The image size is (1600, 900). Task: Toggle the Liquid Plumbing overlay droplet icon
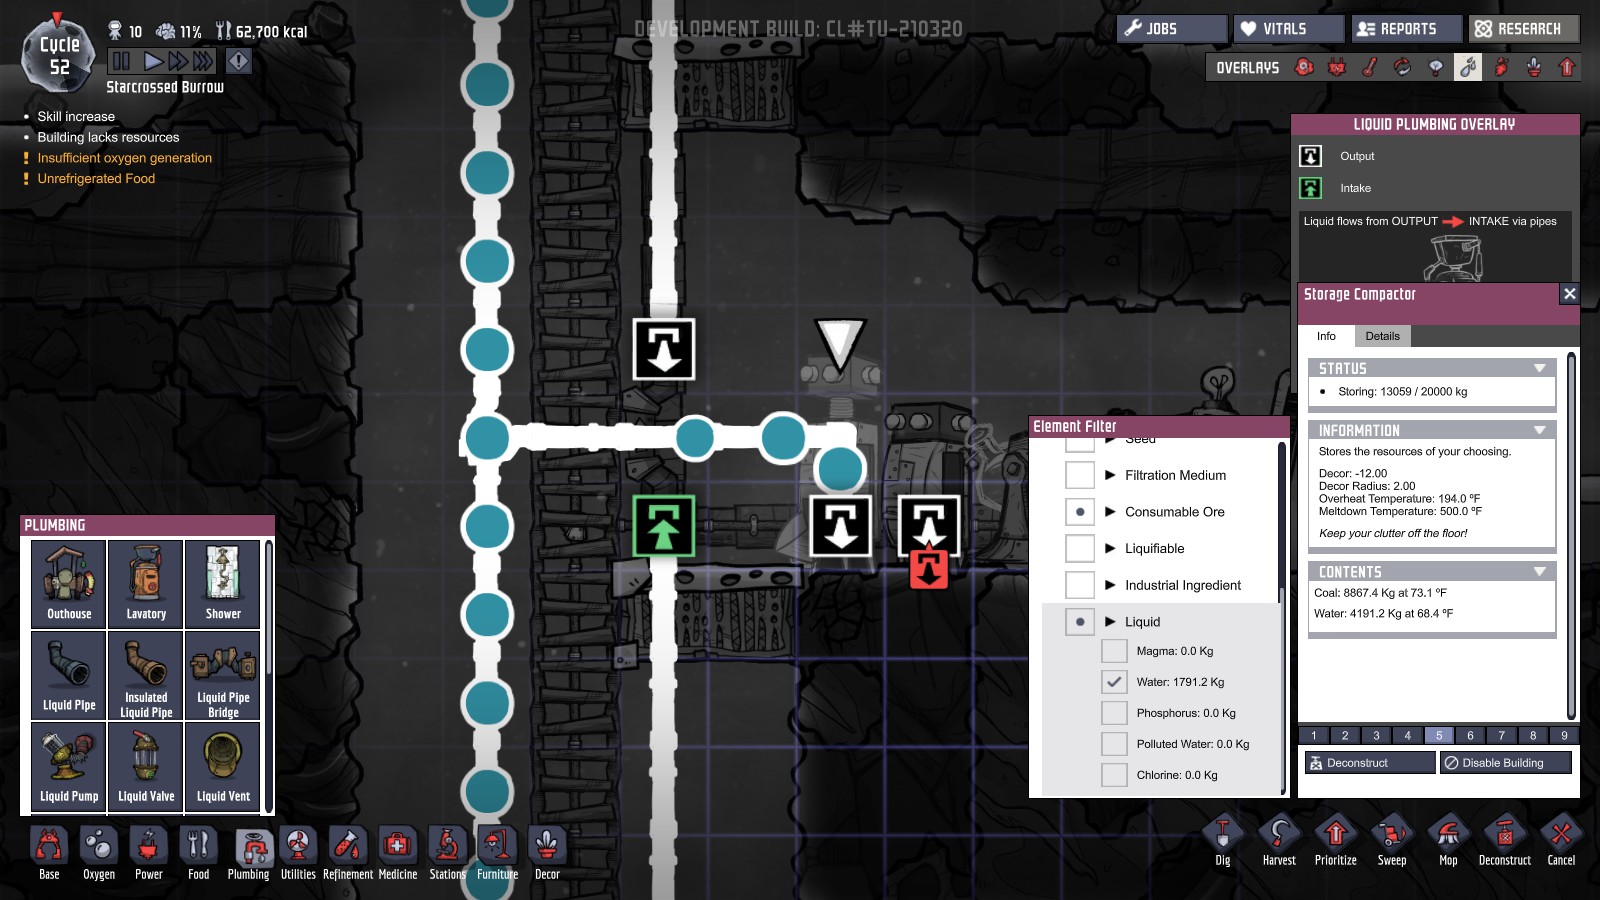pos(1468,67)
